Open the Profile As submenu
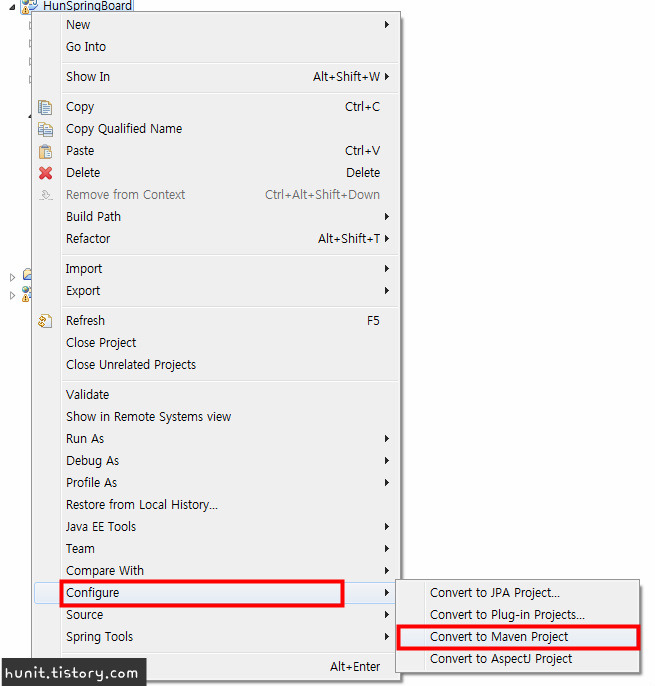This screenshot has height=686, width=655. pyautogui.click(x=217, y=483)
